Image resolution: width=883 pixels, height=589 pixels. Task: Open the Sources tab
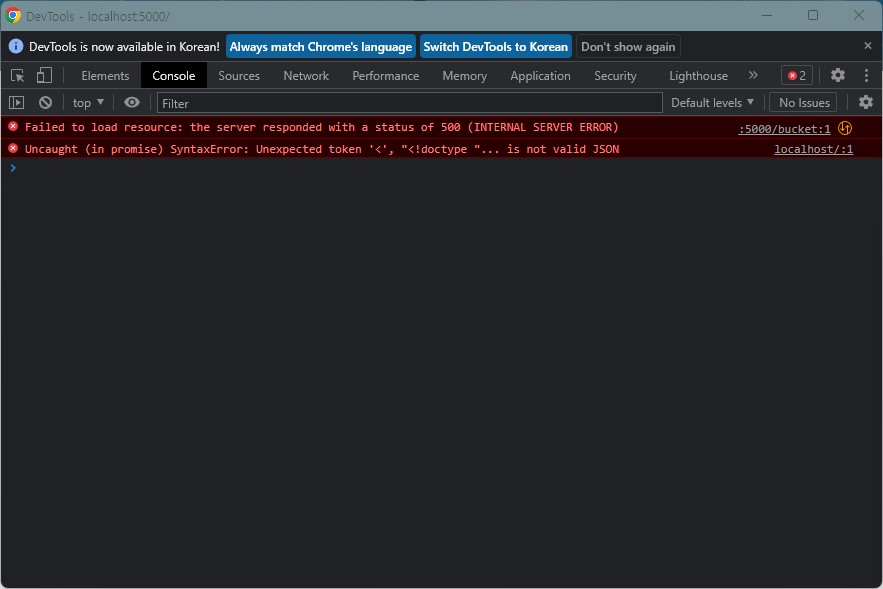click(x=239, y=75)
